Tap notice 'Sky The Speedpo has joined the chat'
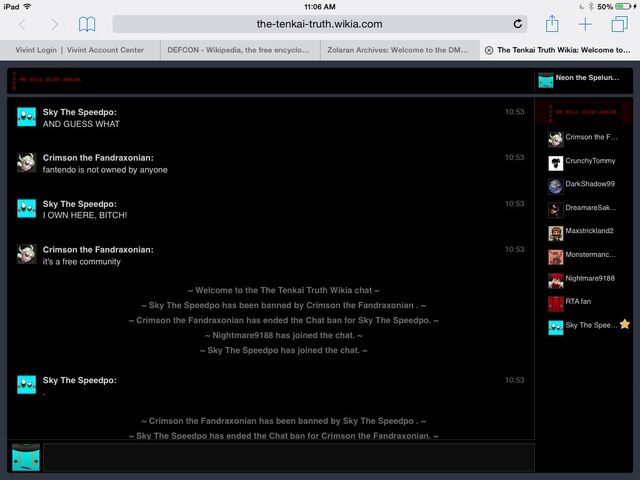 pos(283,351)
